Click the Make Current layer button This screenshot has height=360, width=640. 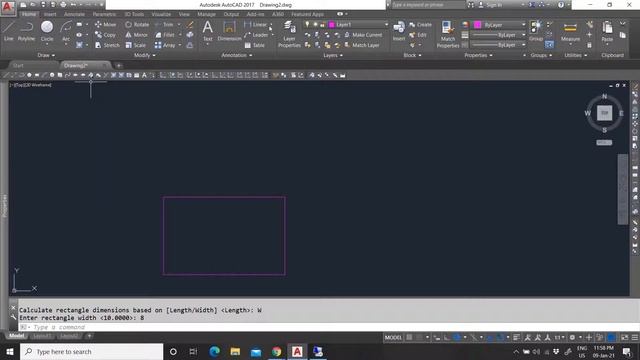[x=363, y=35]
